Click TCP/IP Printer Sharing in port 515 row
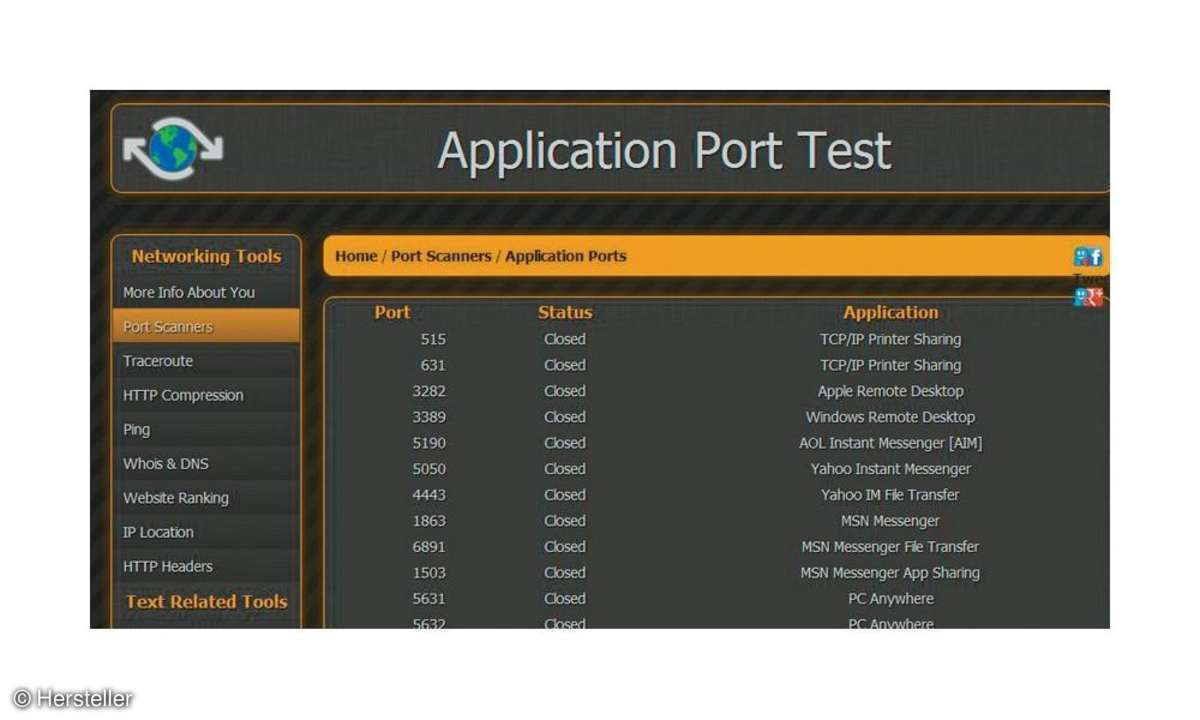The width and height of the screenshot is (1200, 720). click(891, 339)
